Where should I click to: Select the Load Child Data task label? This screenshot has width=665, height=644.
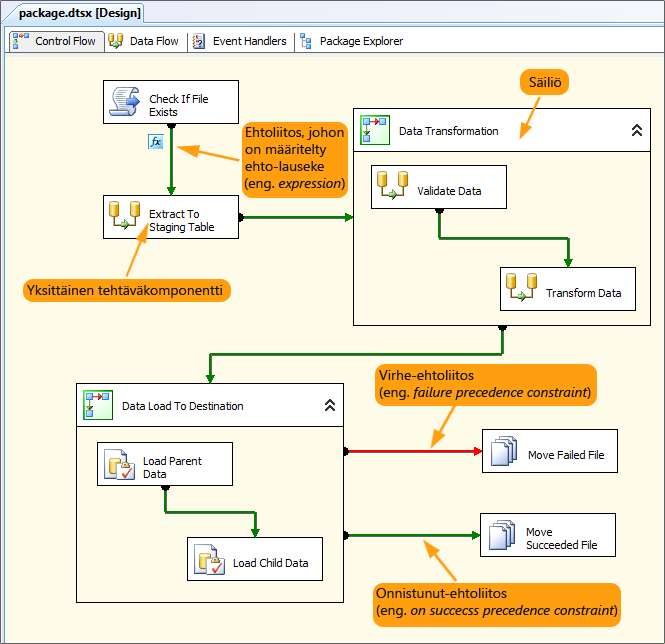[271, 563]
